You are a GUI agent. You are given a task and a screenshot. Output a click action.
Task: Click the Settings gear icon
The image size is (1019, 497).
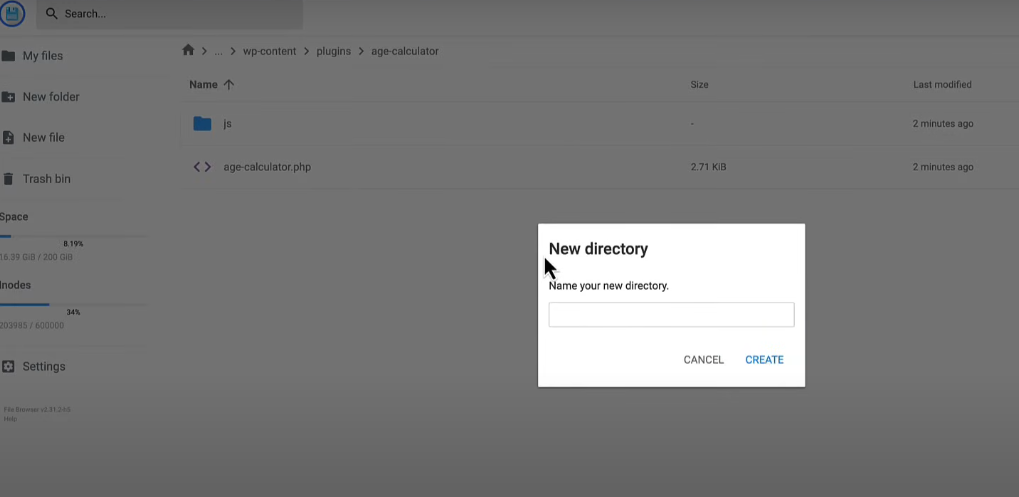tap(8, 367)
